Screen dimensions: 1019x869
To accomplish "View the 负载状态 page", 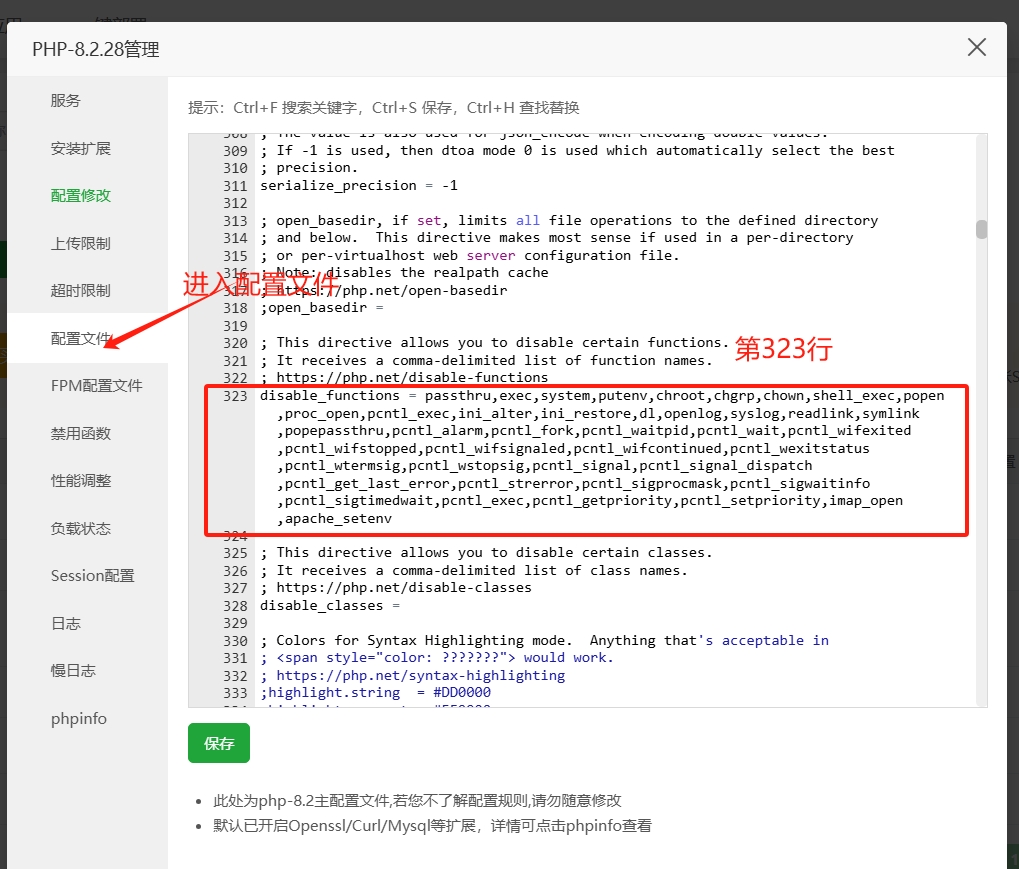I will (81, 529).
